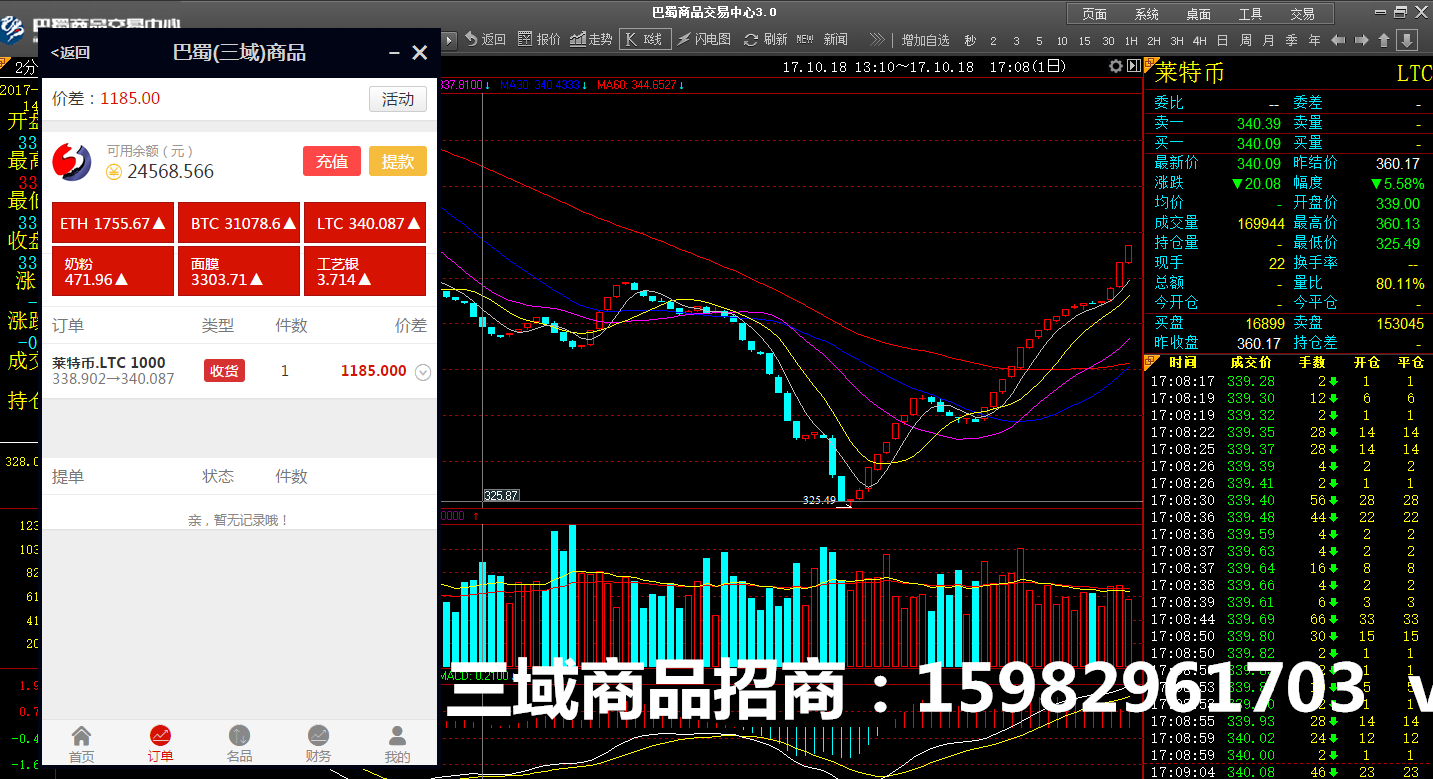Switch chart to 周 weekly period

point(1245,40)
